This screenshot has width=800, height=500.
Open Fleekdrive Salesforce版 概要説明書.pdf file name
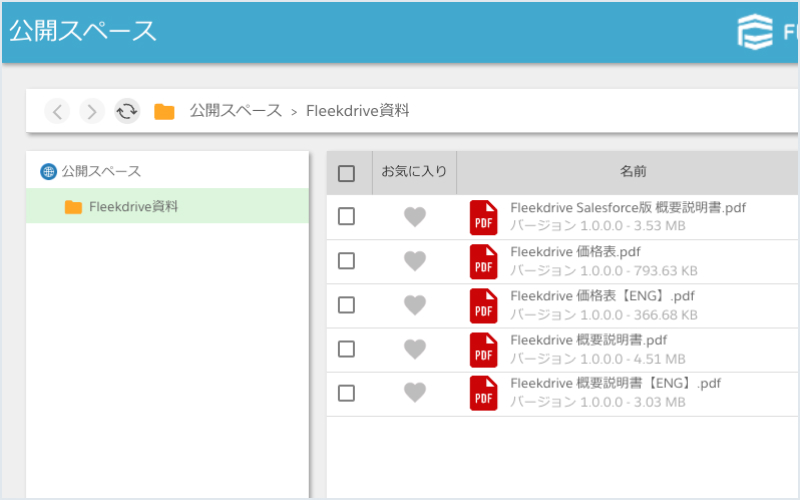pyautogui.click(x=628, y=208)
